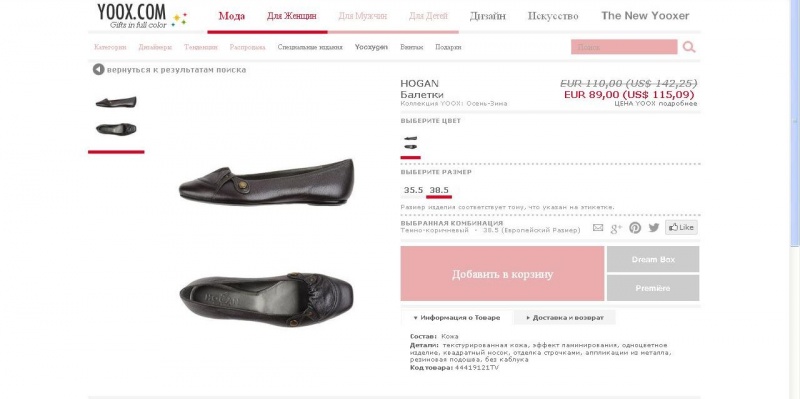Open the Категории menu
The image size is (800, 399).
click(110, 47)
